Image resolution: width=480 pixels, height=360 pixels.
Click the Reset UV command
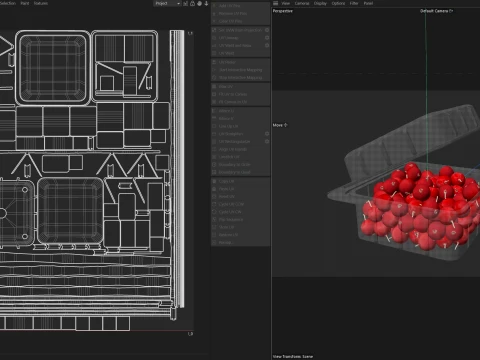240,196
